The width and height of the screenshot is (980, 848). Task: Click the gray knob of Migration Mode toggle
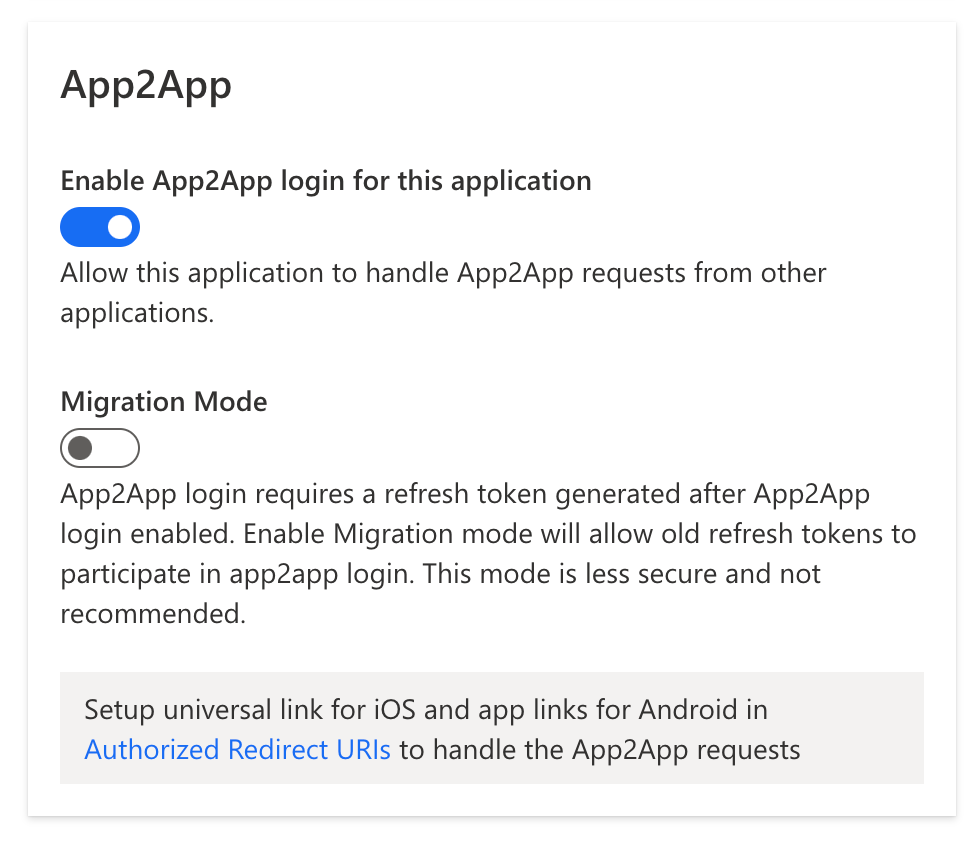click(80, 448)
